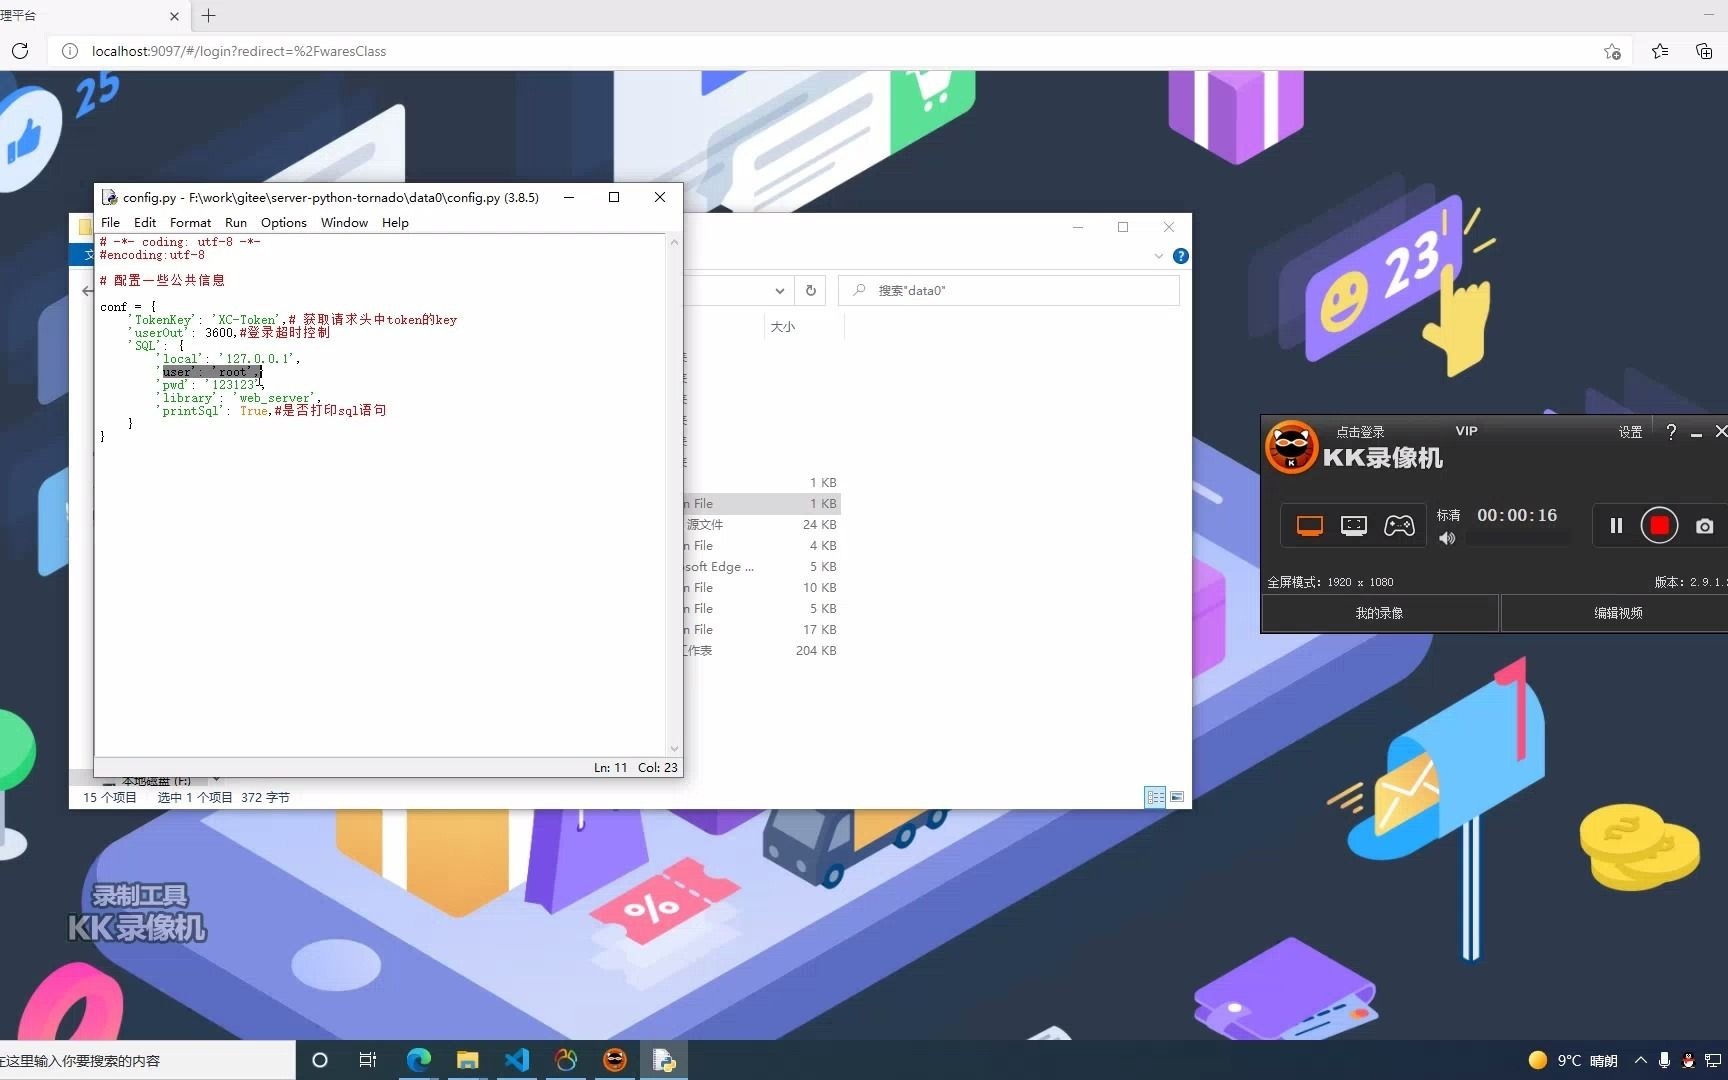Close the current browser tab
The height and width of the screenshot is (1080, 1728).
(x=174, y=16)
